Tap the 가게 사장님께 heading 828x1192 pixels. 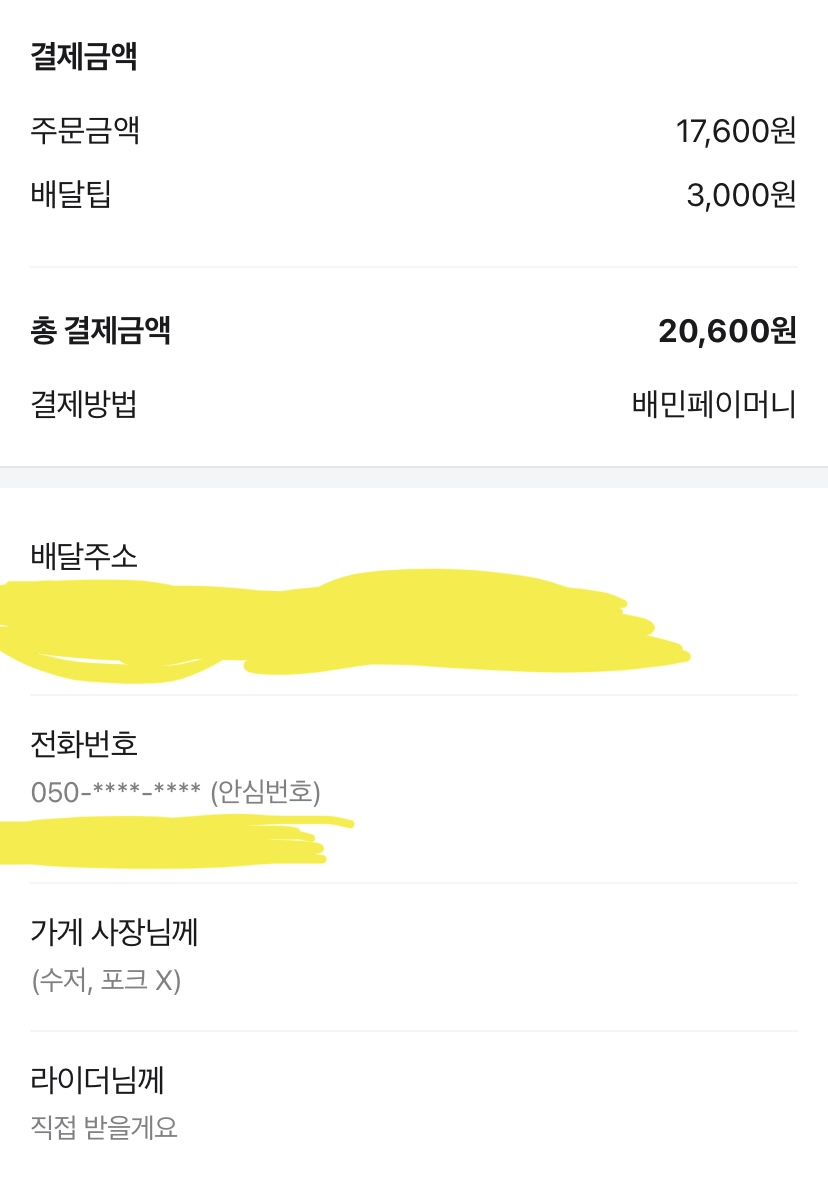(x=115, y=933)
